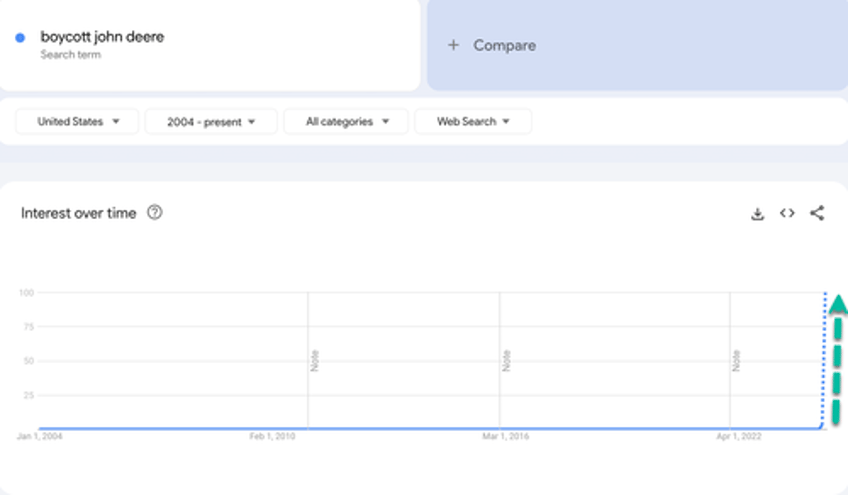Open the All categories dropdown

pyautogui.click(x=346, y=122)
